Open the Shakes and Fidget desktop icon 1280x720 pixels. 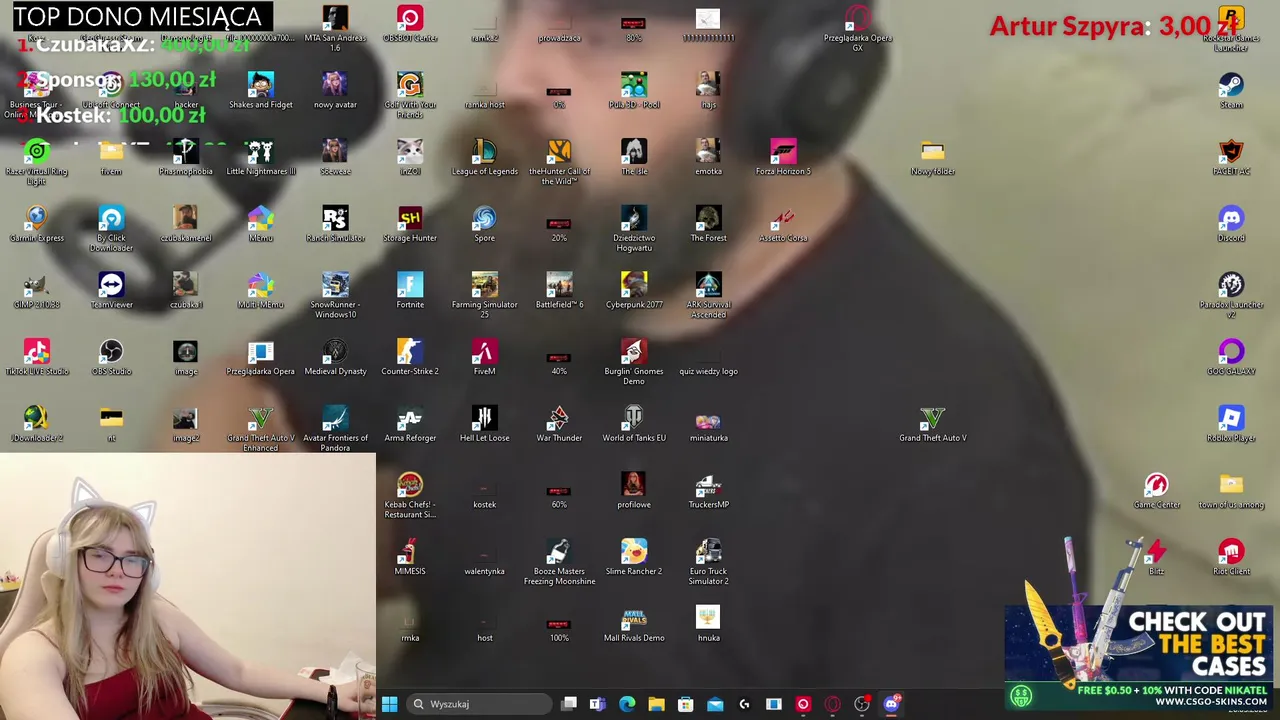click(260, 90)
